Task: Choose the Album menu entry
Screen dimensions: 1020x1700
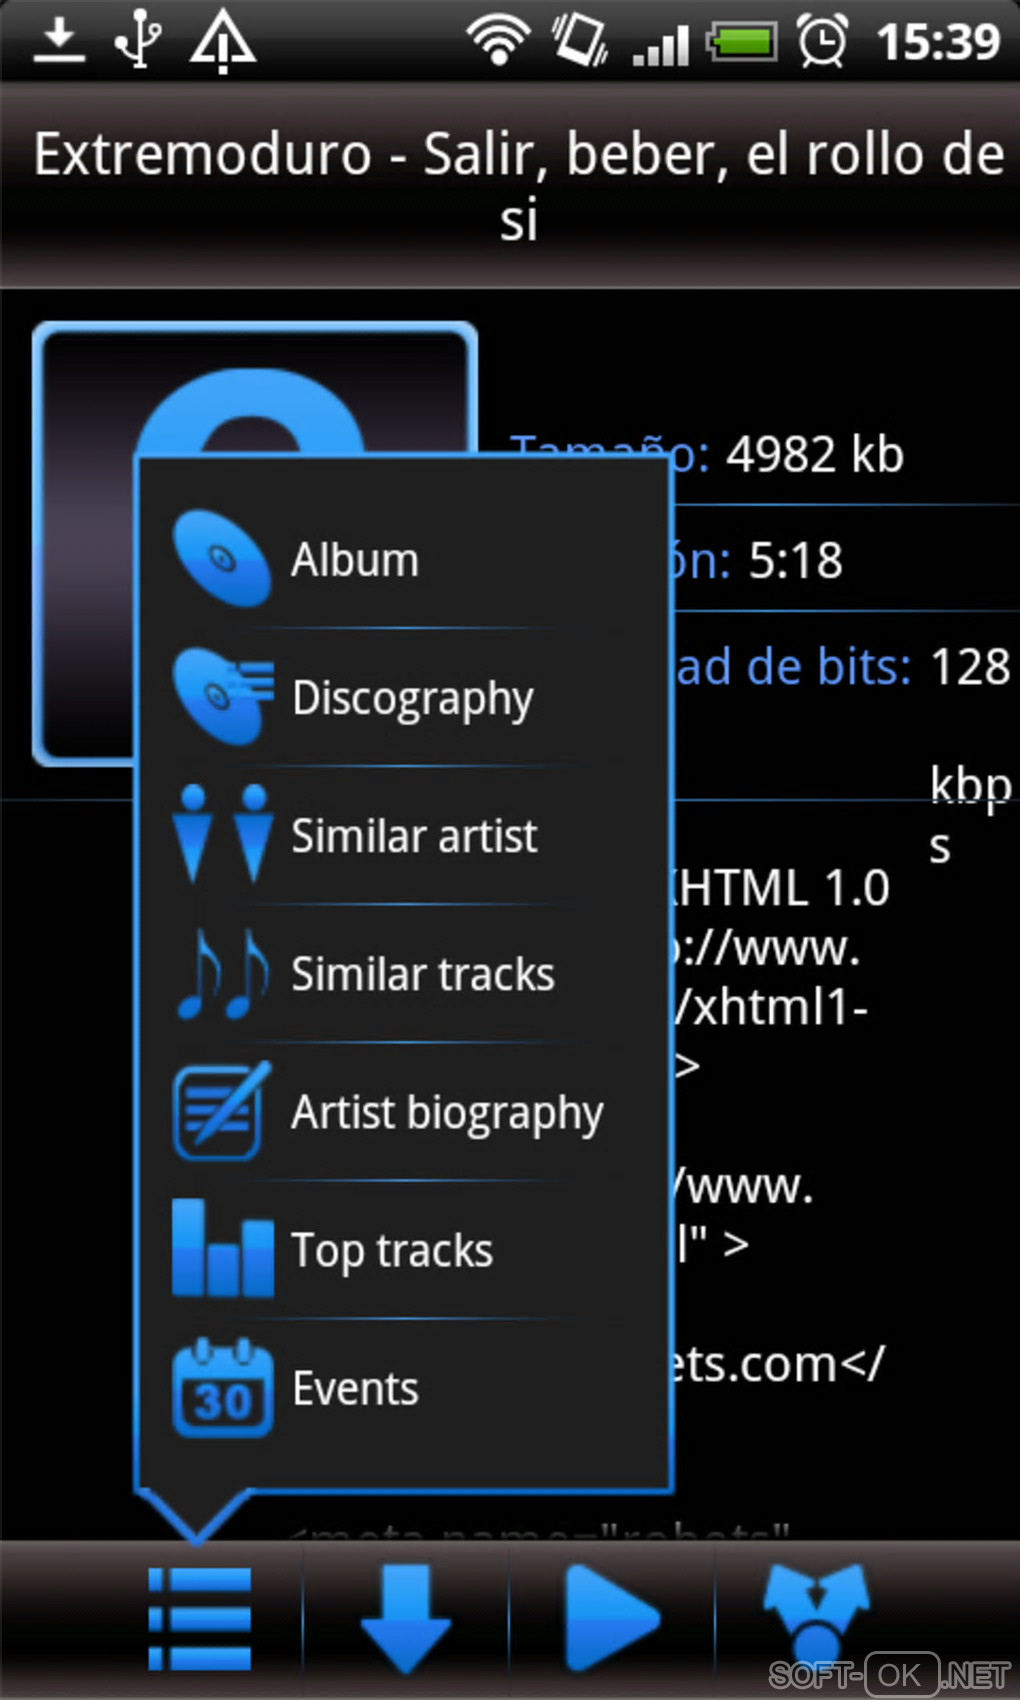Action: [404, 559]
